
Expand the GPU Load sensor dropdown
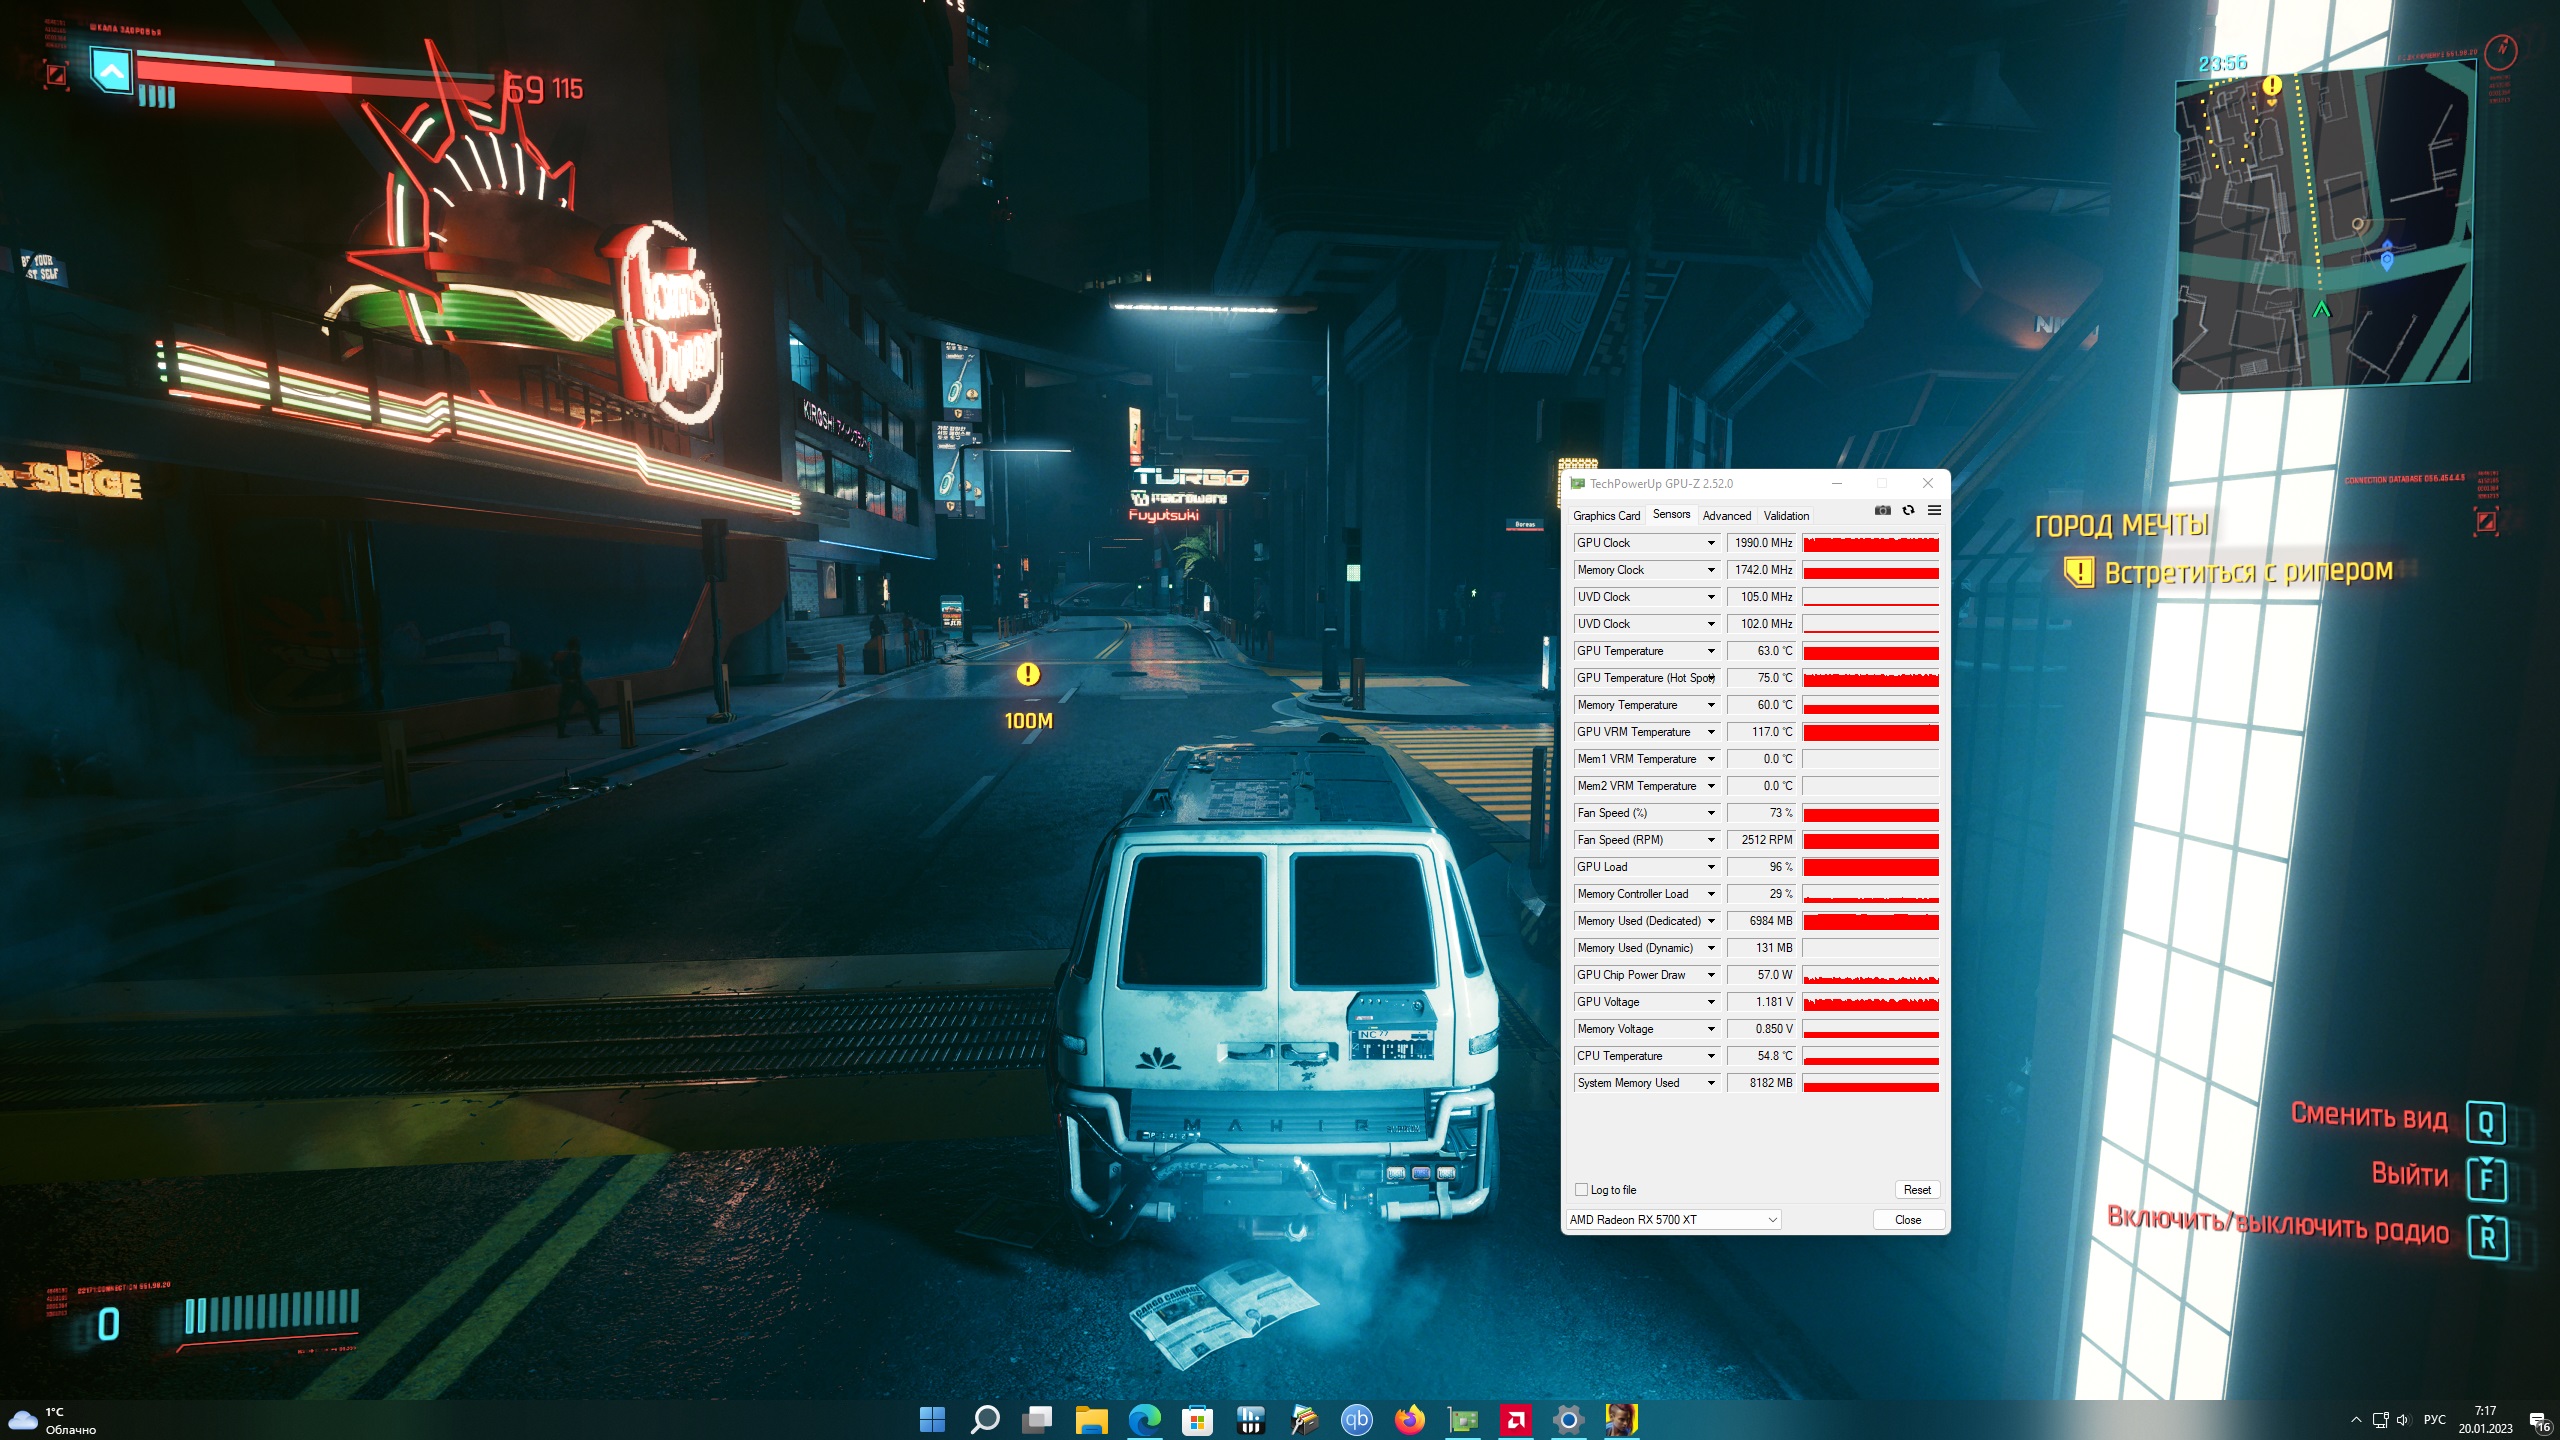(x=1711, y=867)
